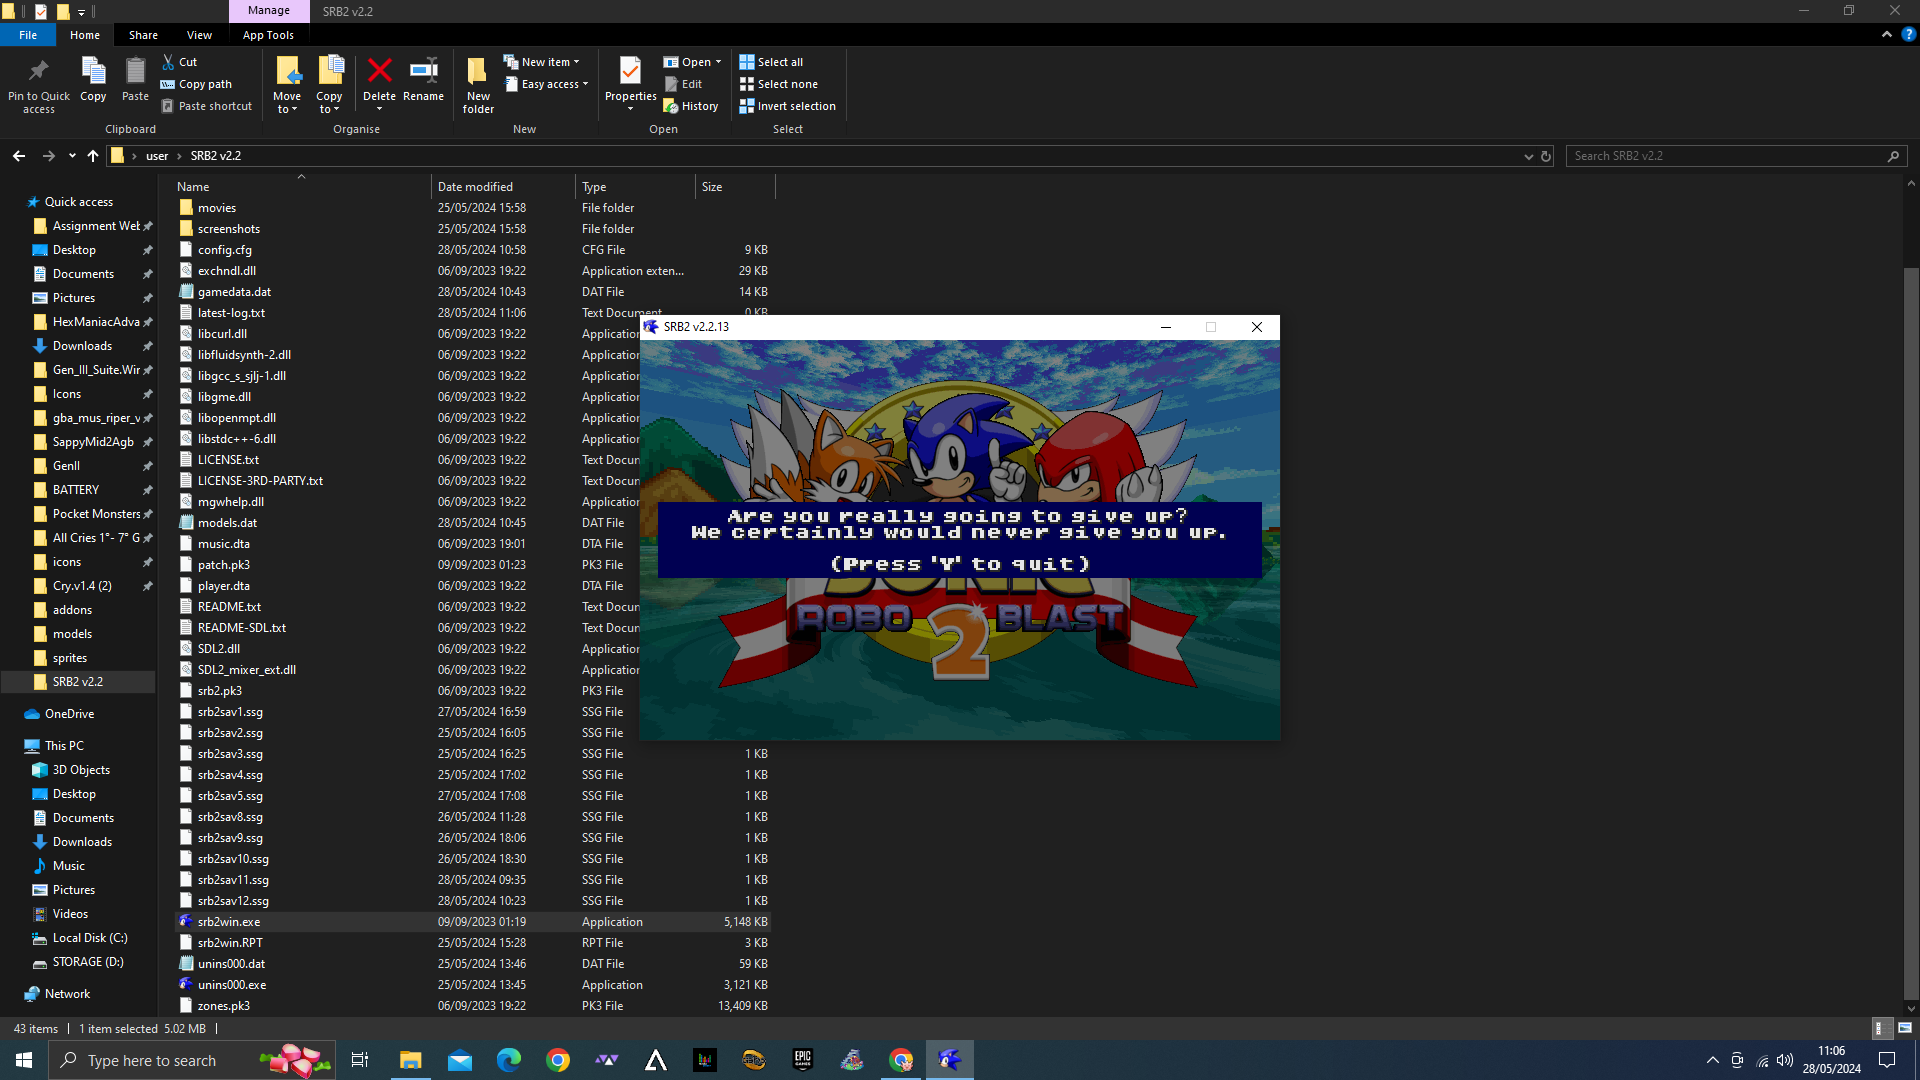This screenshot has width=1920, height=1080.
Task: Collapse the ribbon with the chevron
Action: [1887, 34]
